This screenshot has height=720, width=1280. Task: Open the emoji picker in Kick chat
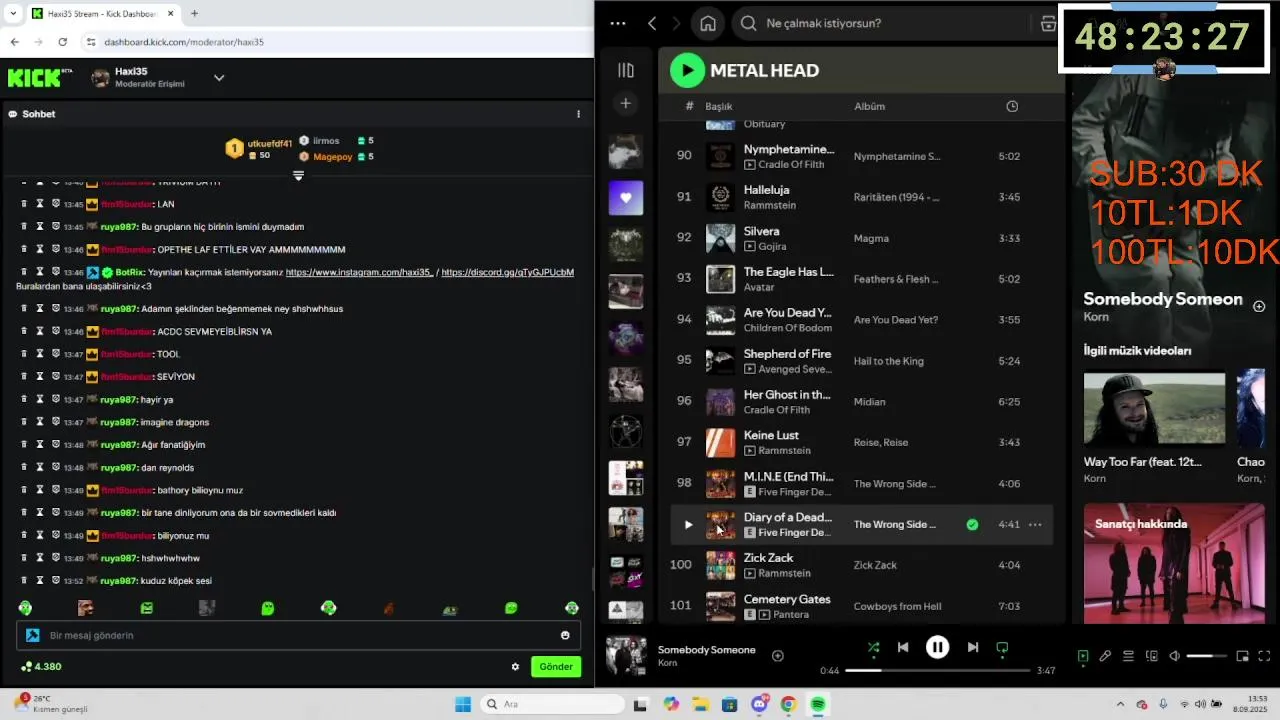tap(565, 635)
